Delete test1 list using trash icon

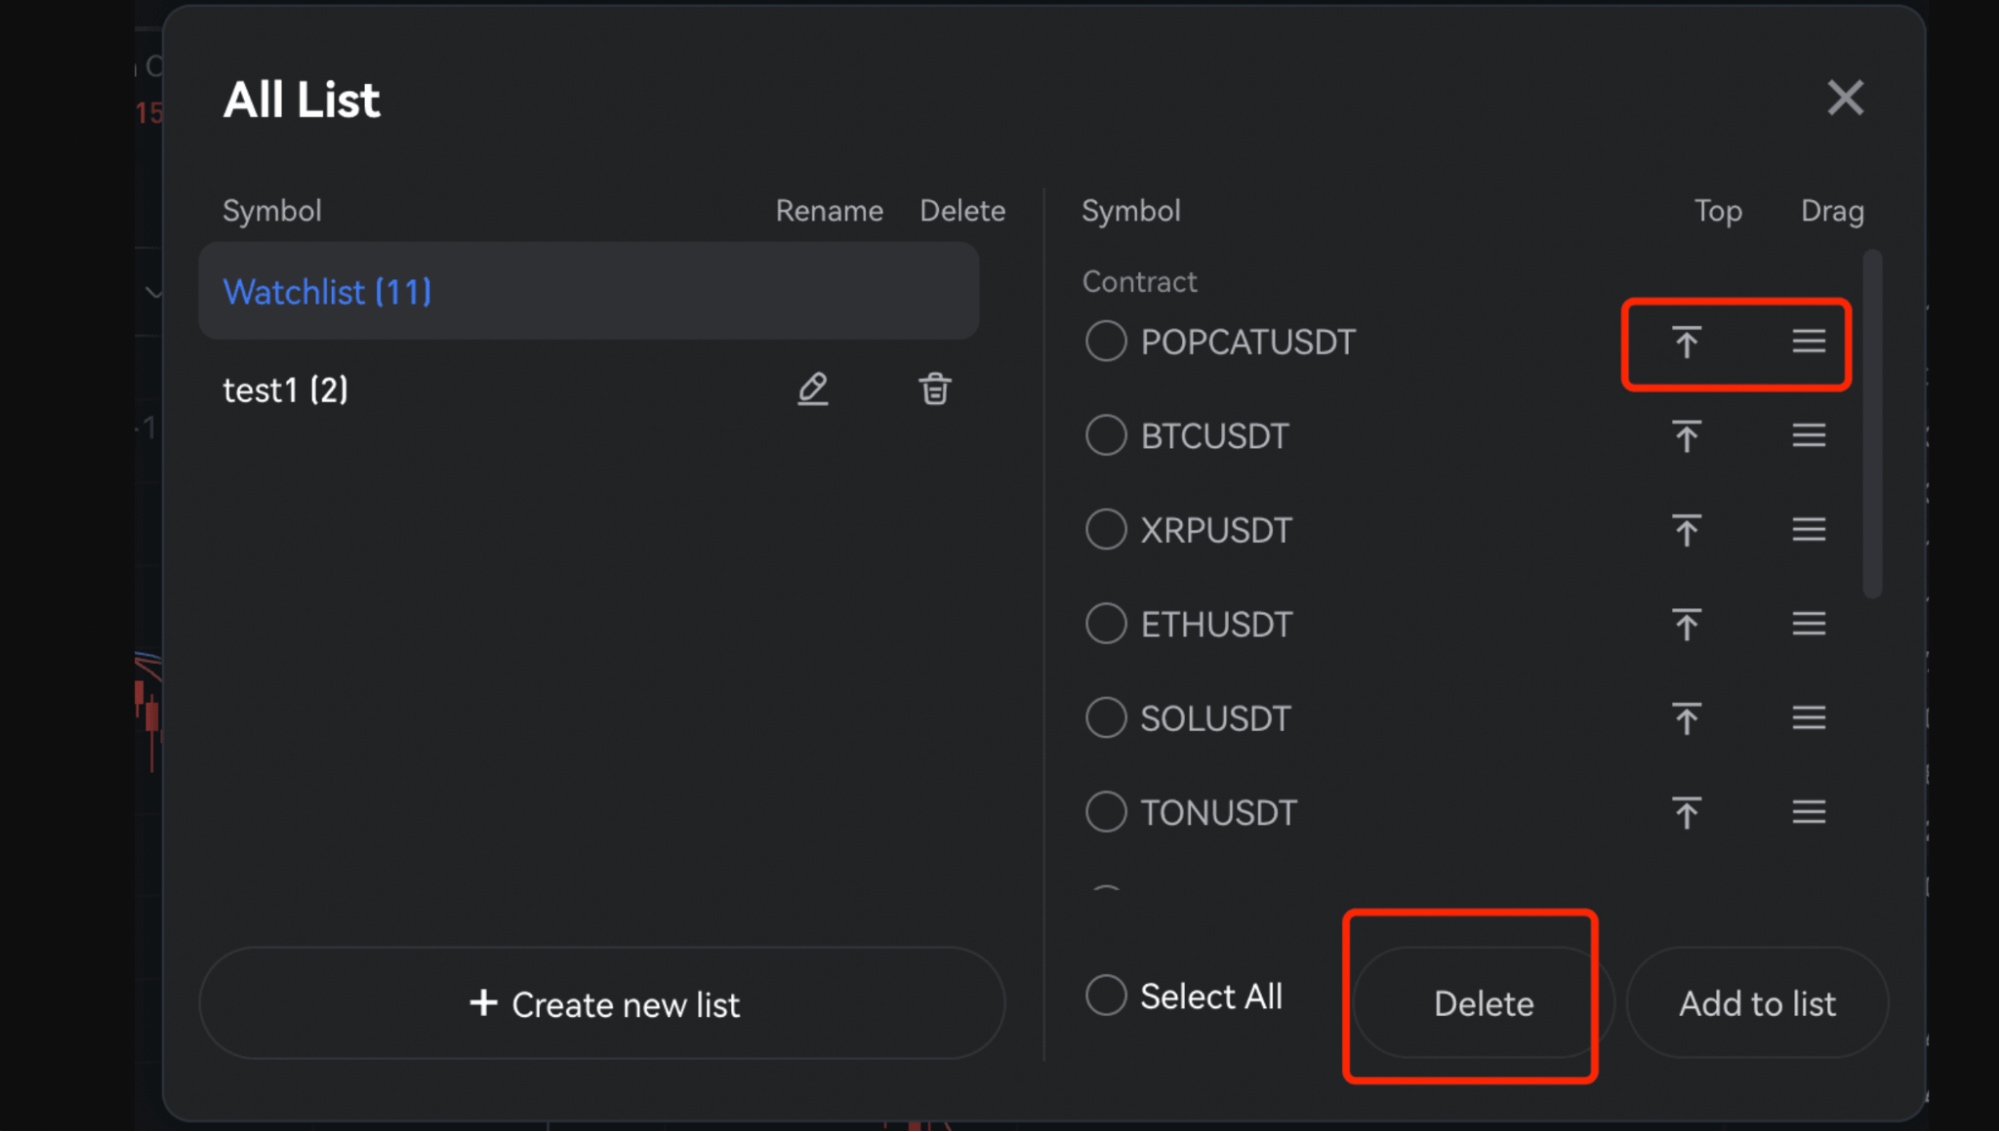pos(934,389)
